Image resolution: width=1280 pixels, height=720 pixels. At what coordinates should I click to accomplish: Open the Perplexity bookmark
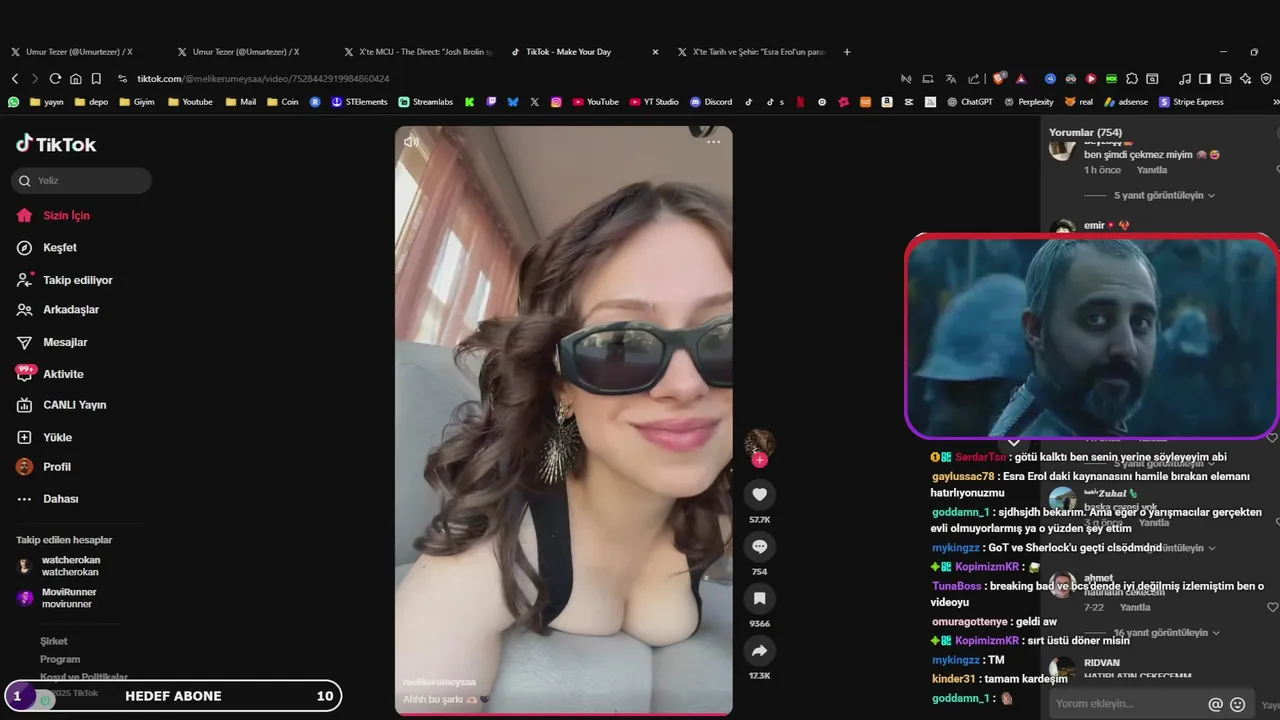click(1028, 101)
